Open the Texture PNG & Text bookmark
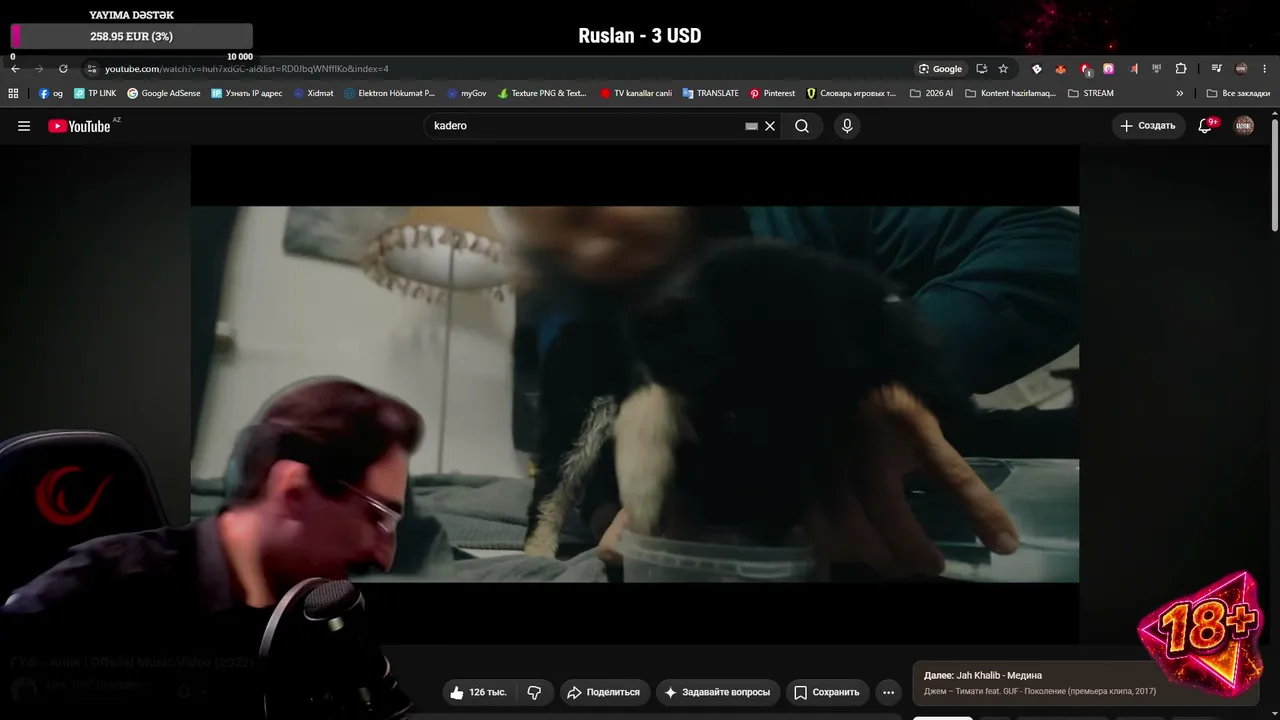The width and height of the screenshot is (1280, 720). point(542,93)
